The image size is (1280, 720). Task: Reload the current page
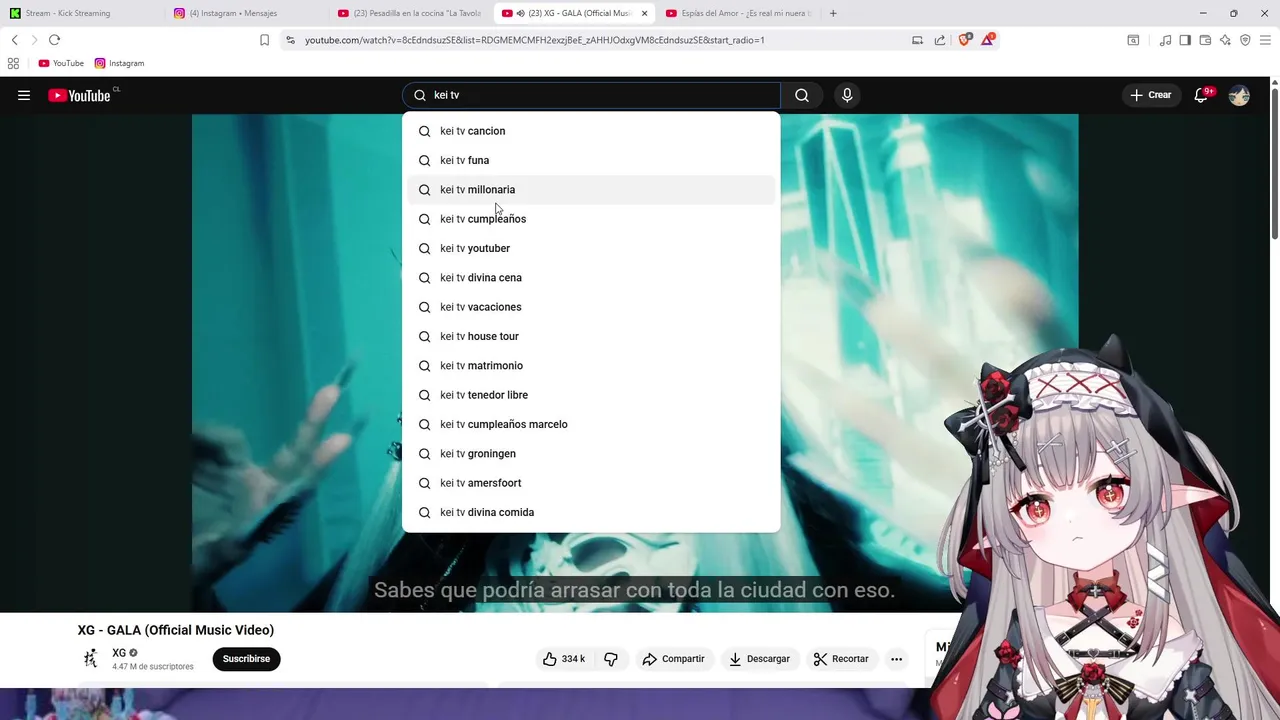pyautogui.click(x=54, y=40)
